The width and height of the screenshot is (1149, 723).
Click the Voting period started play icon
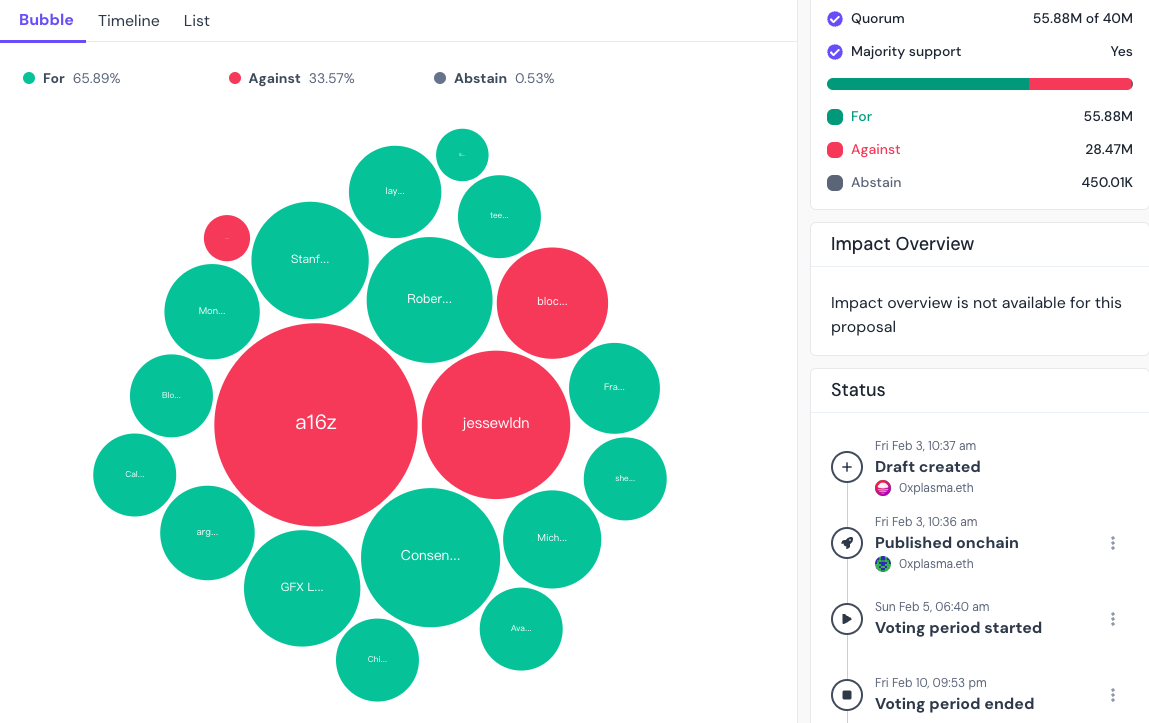(x=847, y=619)
